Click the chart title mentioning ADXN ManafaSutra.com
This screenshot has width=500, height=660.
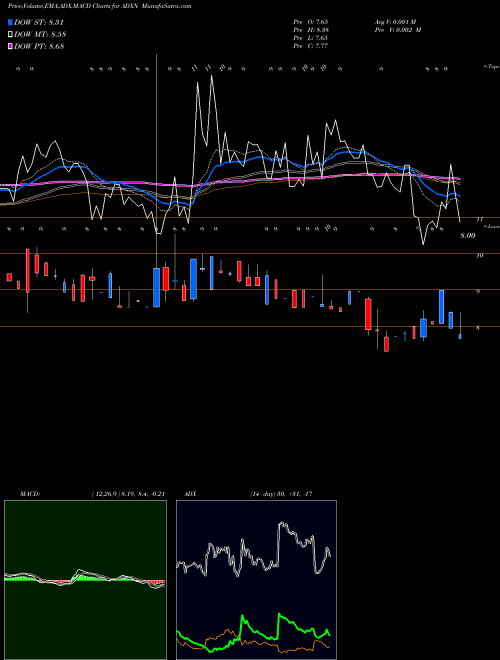tap(100, 6)
